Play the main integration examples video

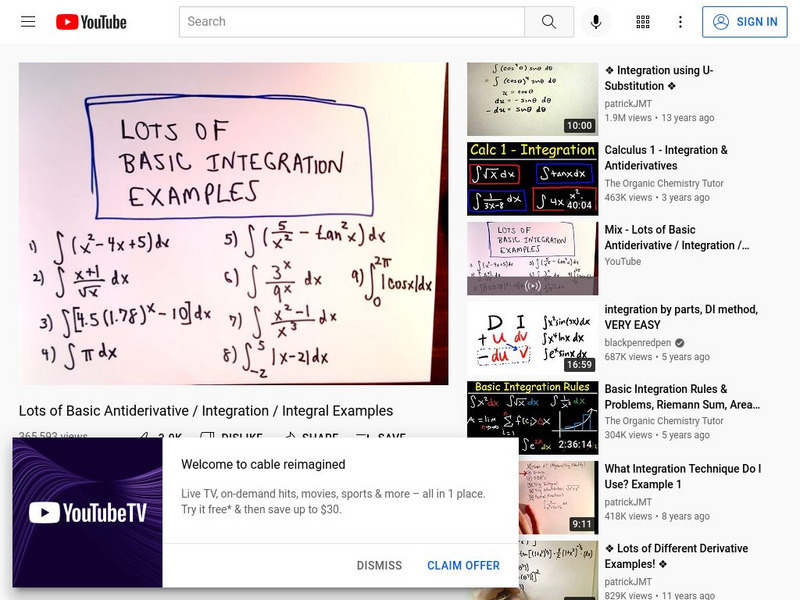(234, 224)
